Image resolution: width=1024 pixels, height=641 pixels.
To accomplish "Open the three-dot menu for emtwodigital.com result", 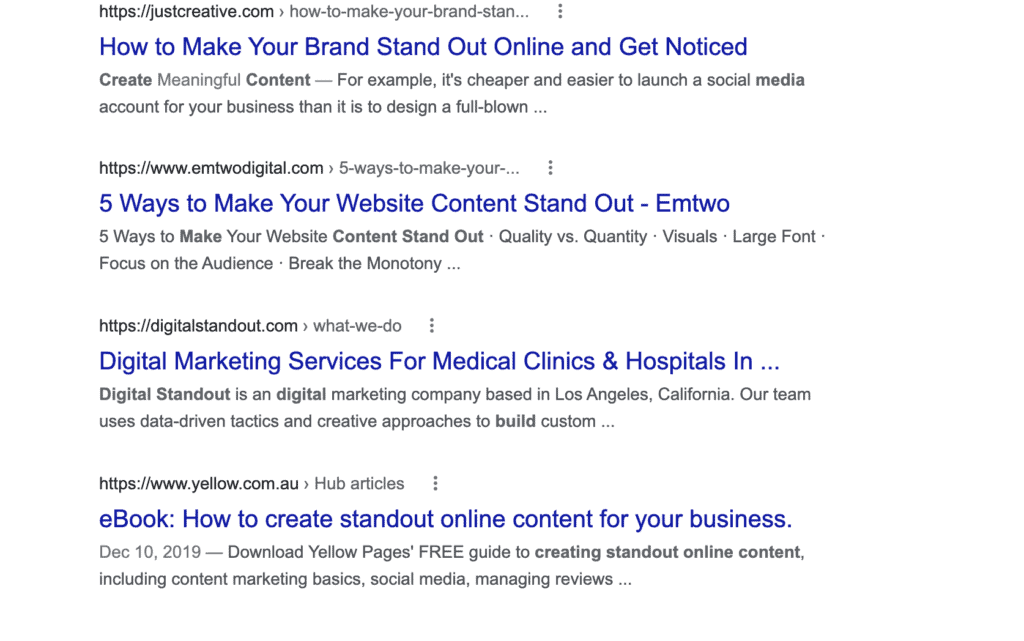I will point(551,167).
